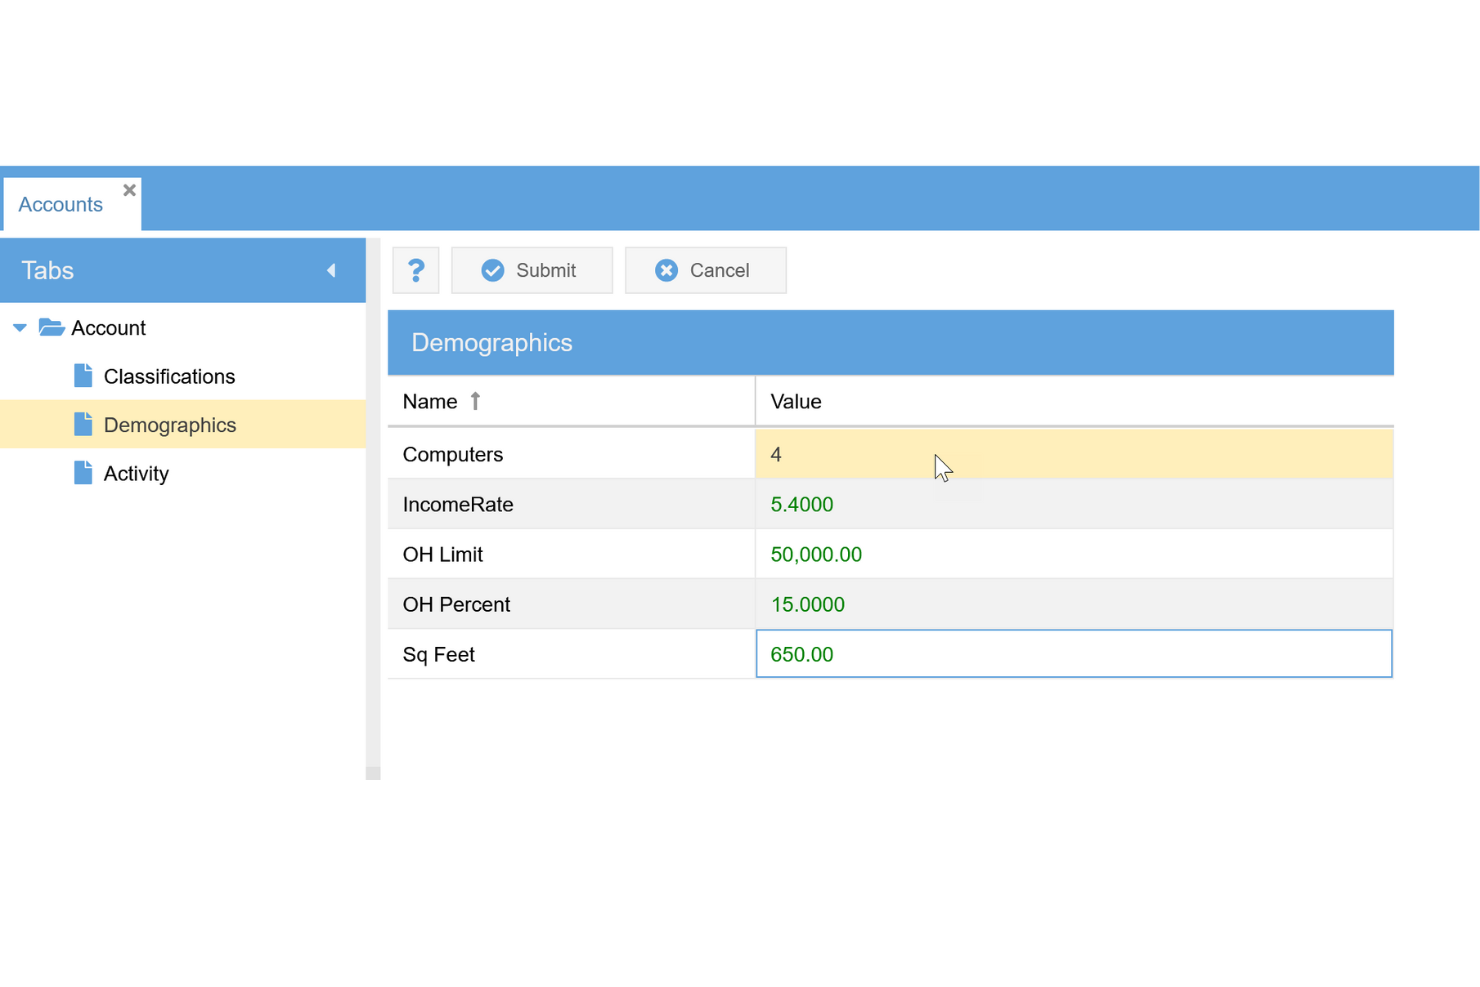
Task: Select Classifications in the Tabs tree
Action: pyautogui.click(x=168, y=375)
